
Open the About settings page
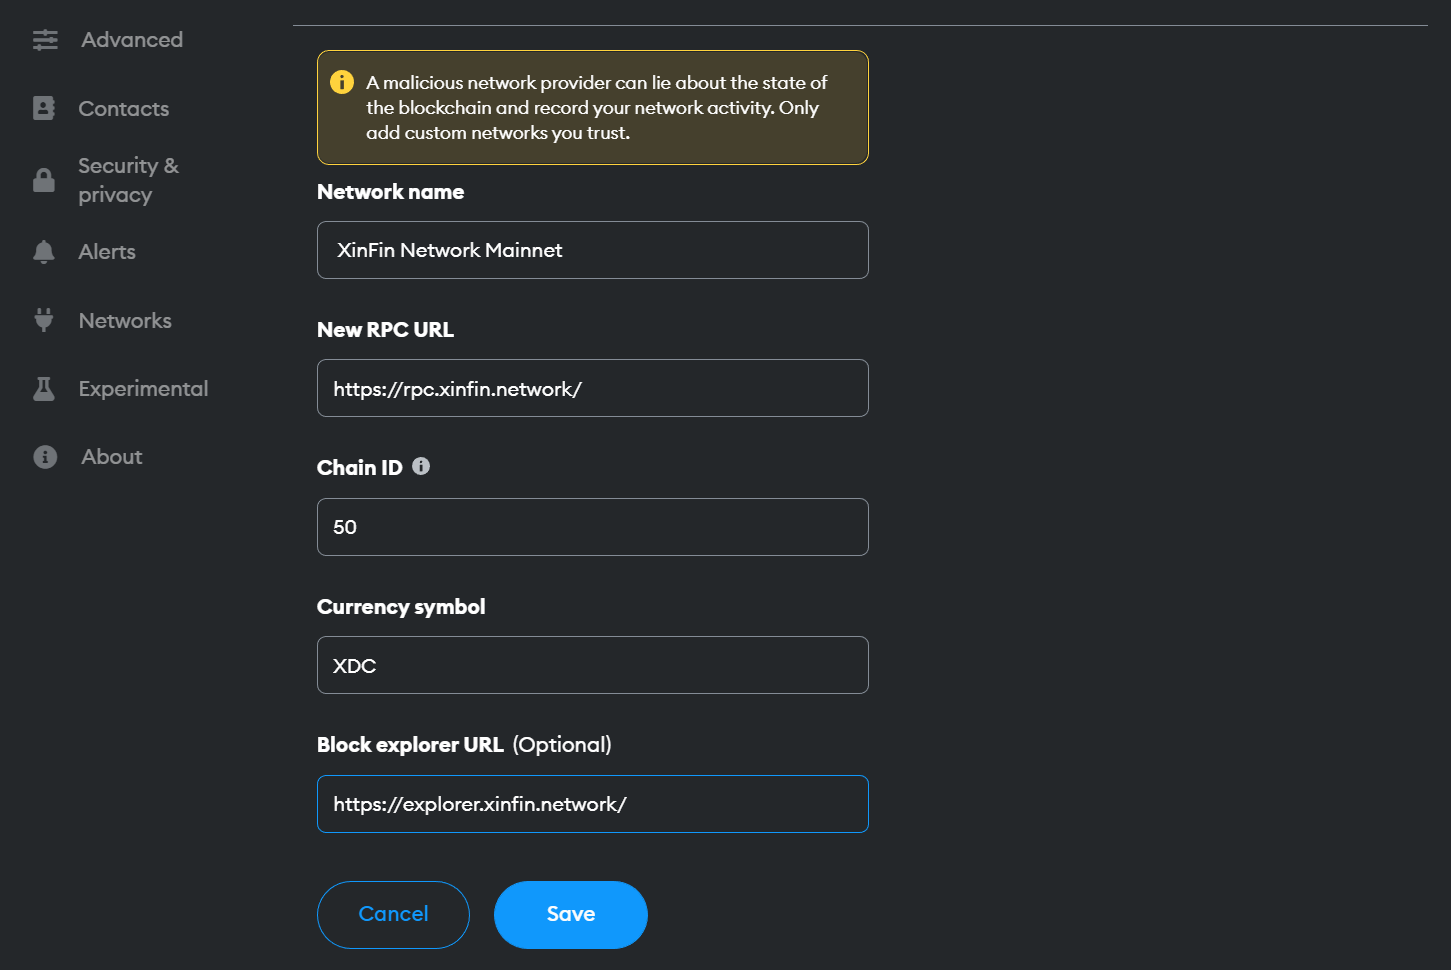[111, 456]
